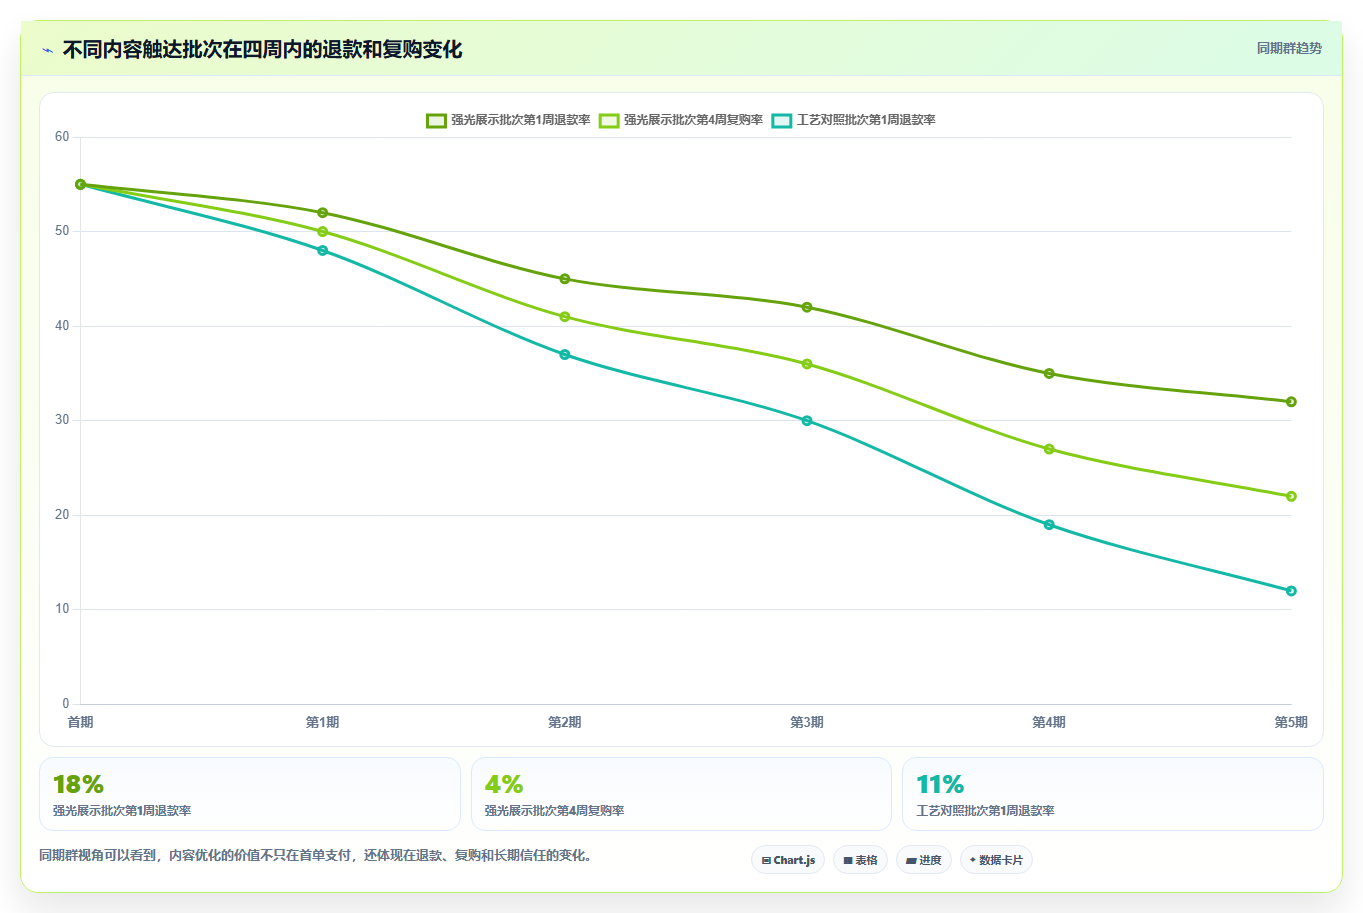Click the dark green legend color box

pos(436,120)
